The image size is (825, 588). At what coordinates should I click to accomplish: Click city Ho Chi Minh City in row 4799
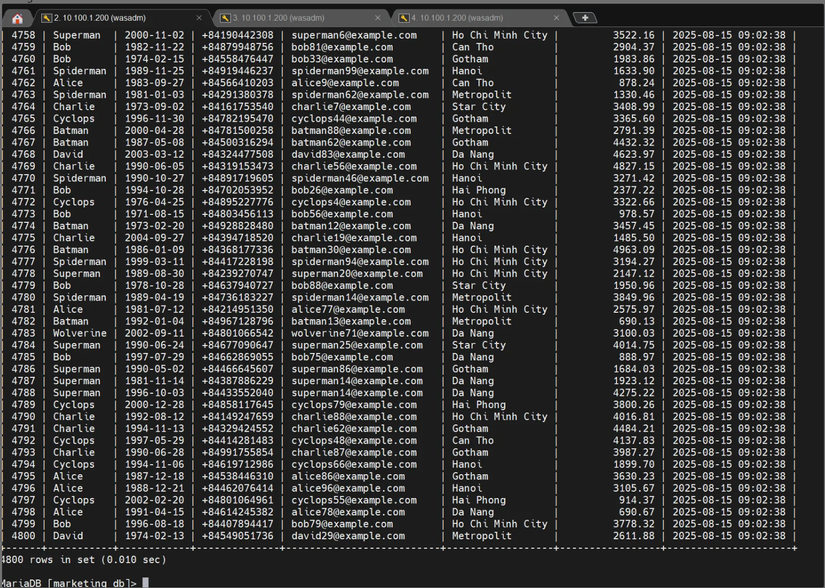coord(500,524)
